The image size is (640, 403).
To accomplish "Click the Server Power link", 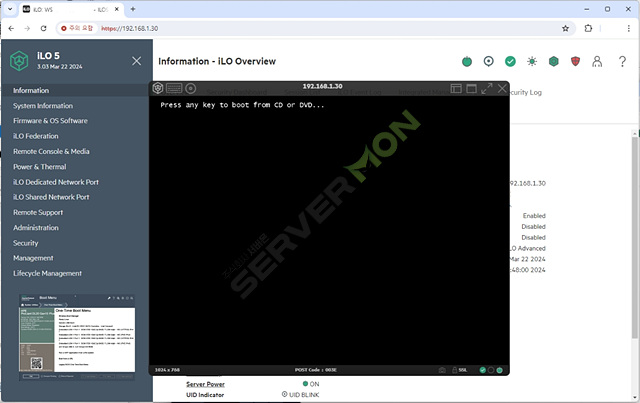I will pyautogui.click(x=205, y=384).
